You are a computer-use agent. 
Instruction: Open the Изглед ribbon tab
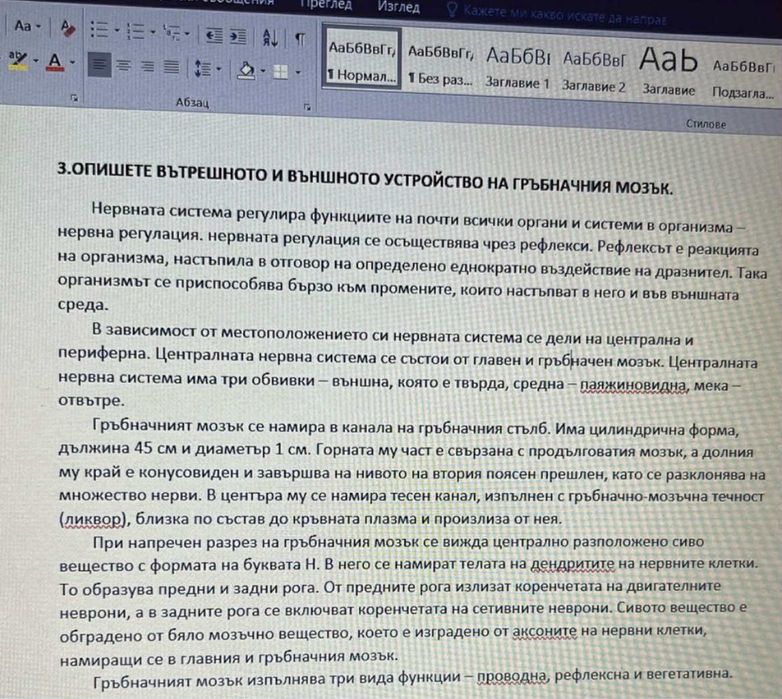pyautogui.click(x=398, y=7)
